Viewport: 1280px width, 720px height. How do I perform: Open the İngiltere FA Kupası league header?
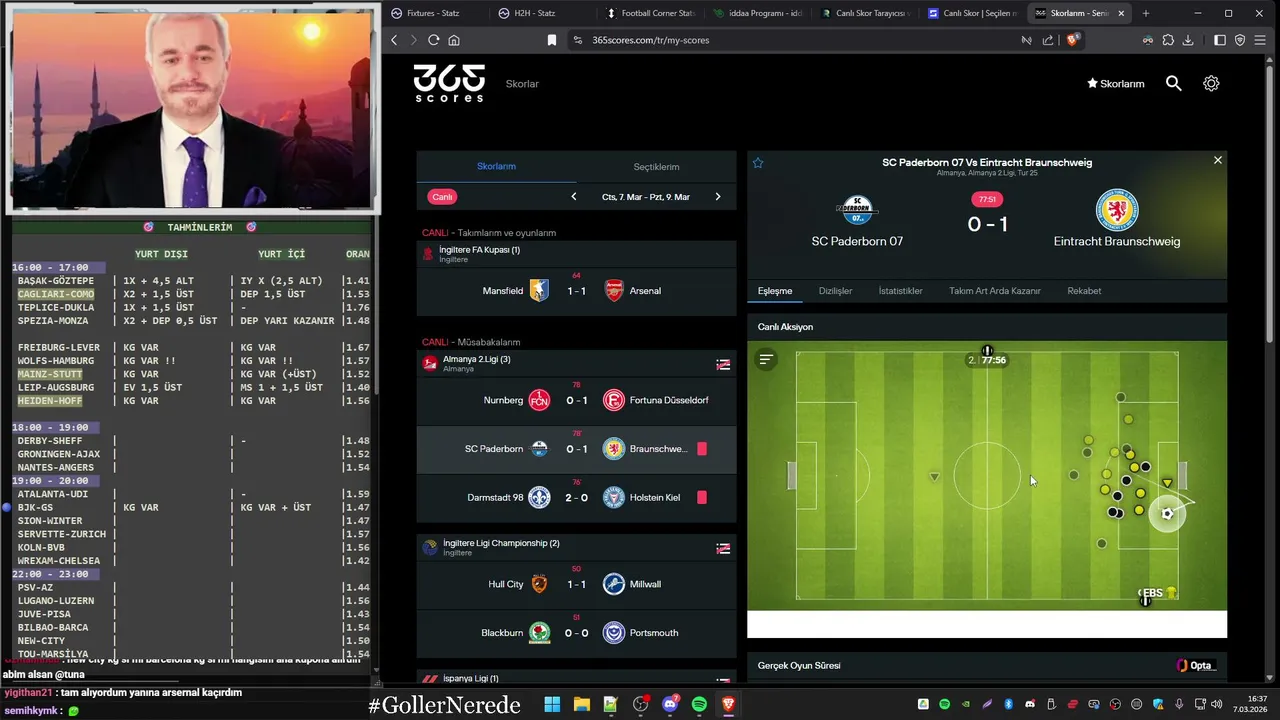pos(576,254)
